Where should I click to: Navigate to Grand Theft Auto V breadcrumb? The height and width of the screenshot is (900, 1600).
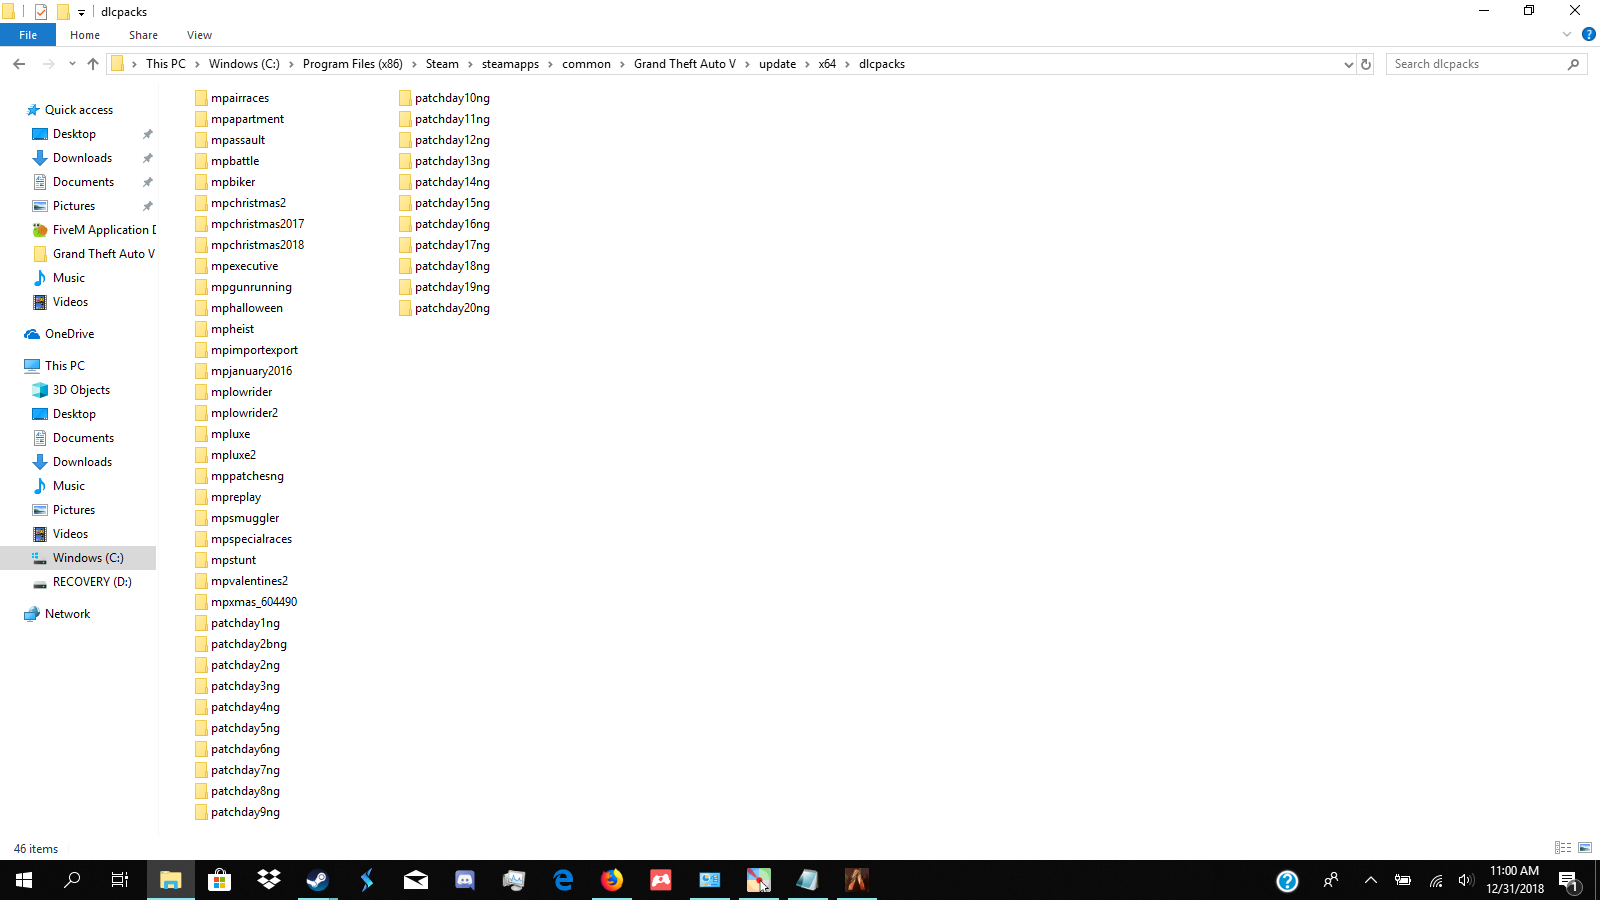pyautogui.click(x=685, y=64)
